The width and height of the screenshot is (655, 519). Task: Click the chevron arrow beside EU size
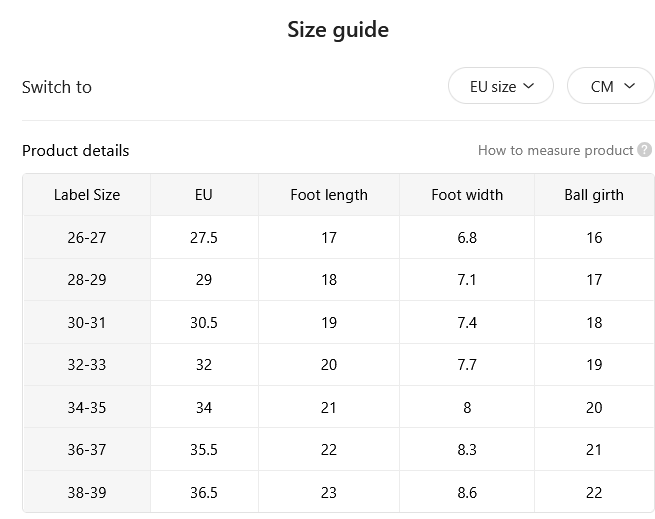click(x=528, y=86)
